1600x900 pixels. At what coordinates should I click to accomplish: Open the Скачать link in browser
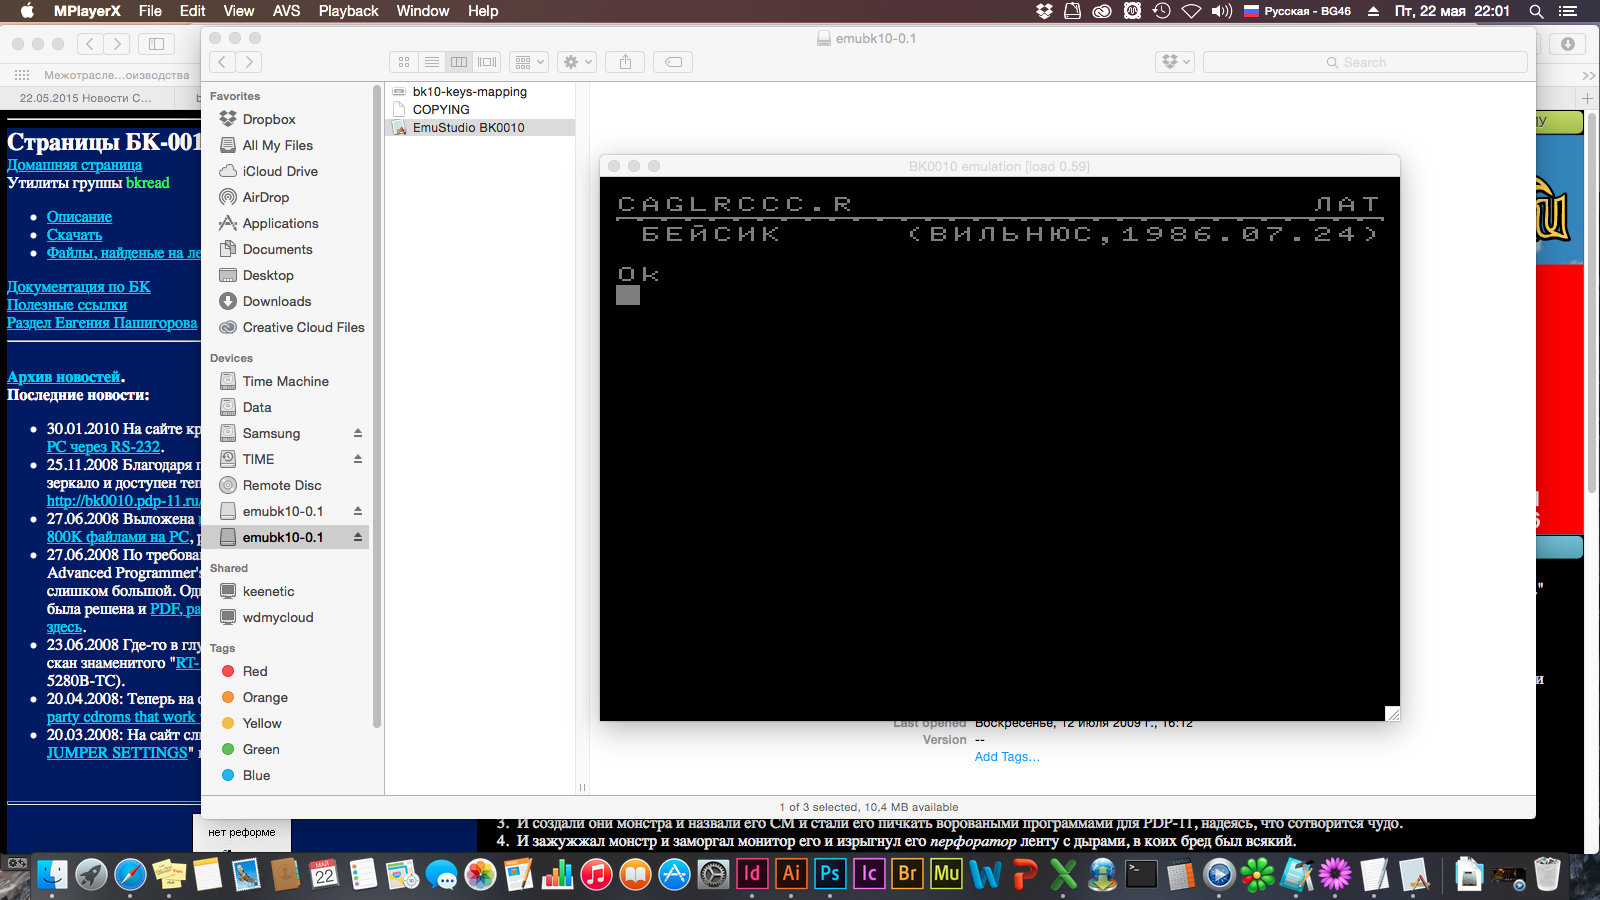74,235
